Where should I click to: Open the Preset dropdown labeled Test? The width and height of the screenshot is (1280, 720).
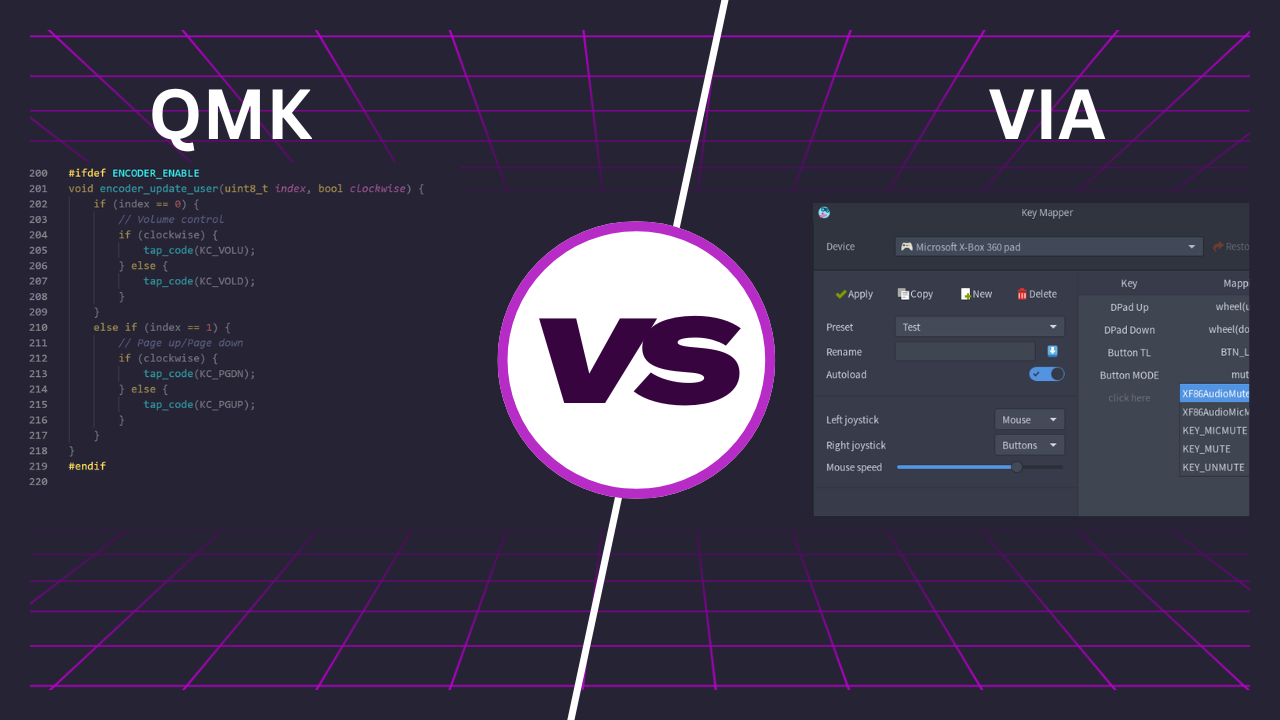[x=979, y=326]
